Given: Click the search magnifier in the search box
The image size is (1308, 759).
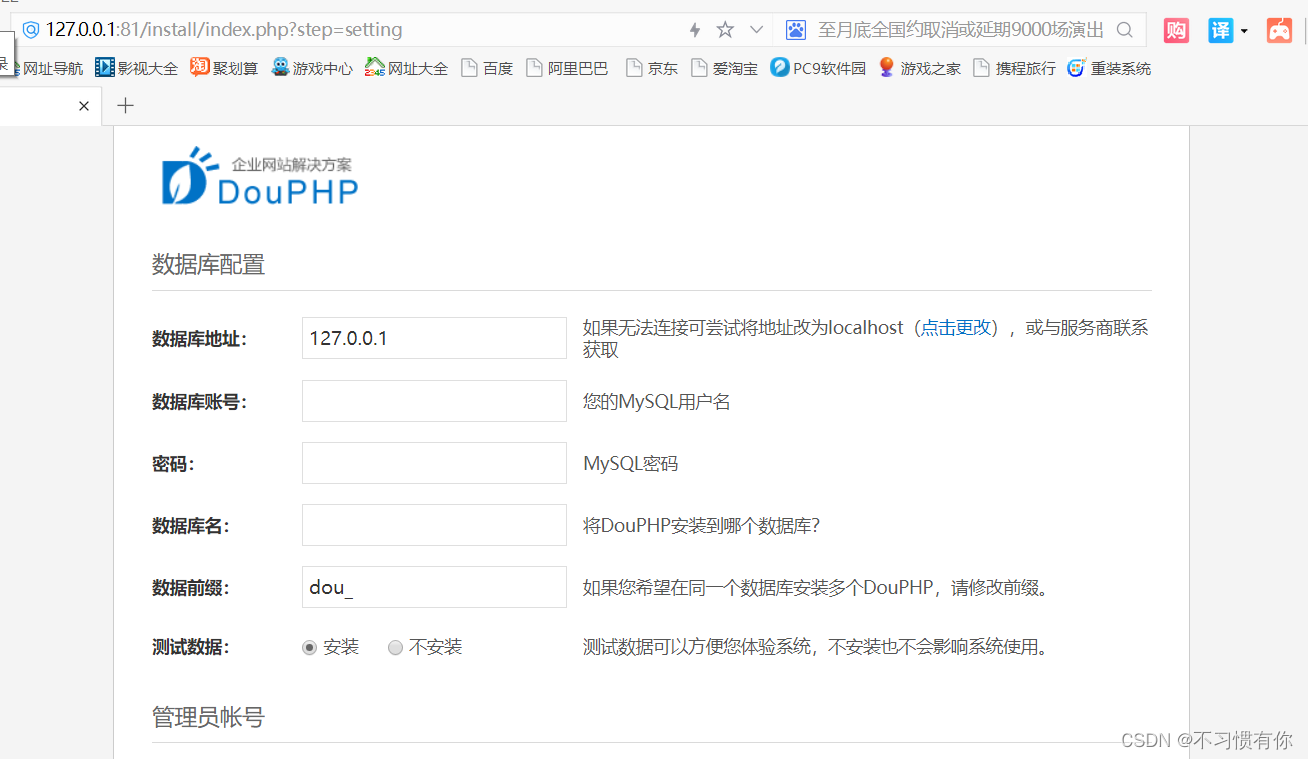Looking at the screenshot, I should (x=1125, y=30).
